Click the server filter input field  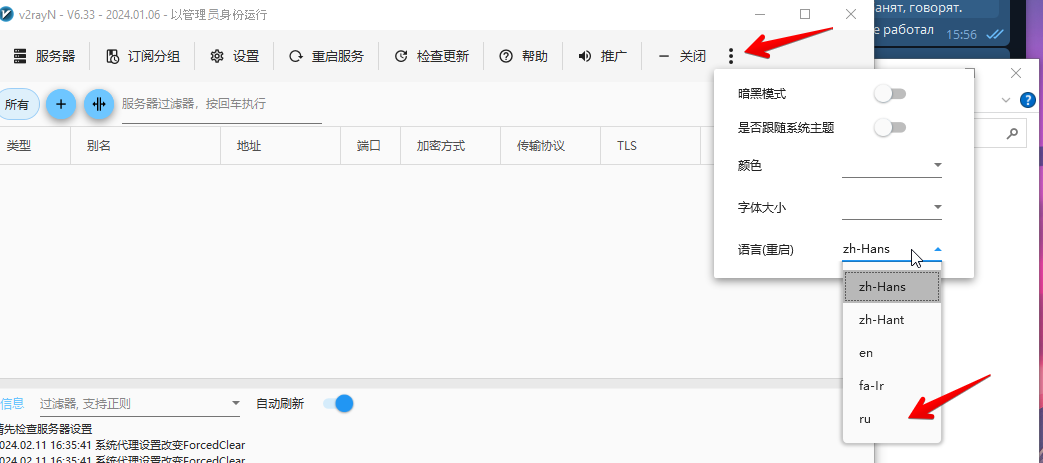pyautogui.click(x=220, y=104)
